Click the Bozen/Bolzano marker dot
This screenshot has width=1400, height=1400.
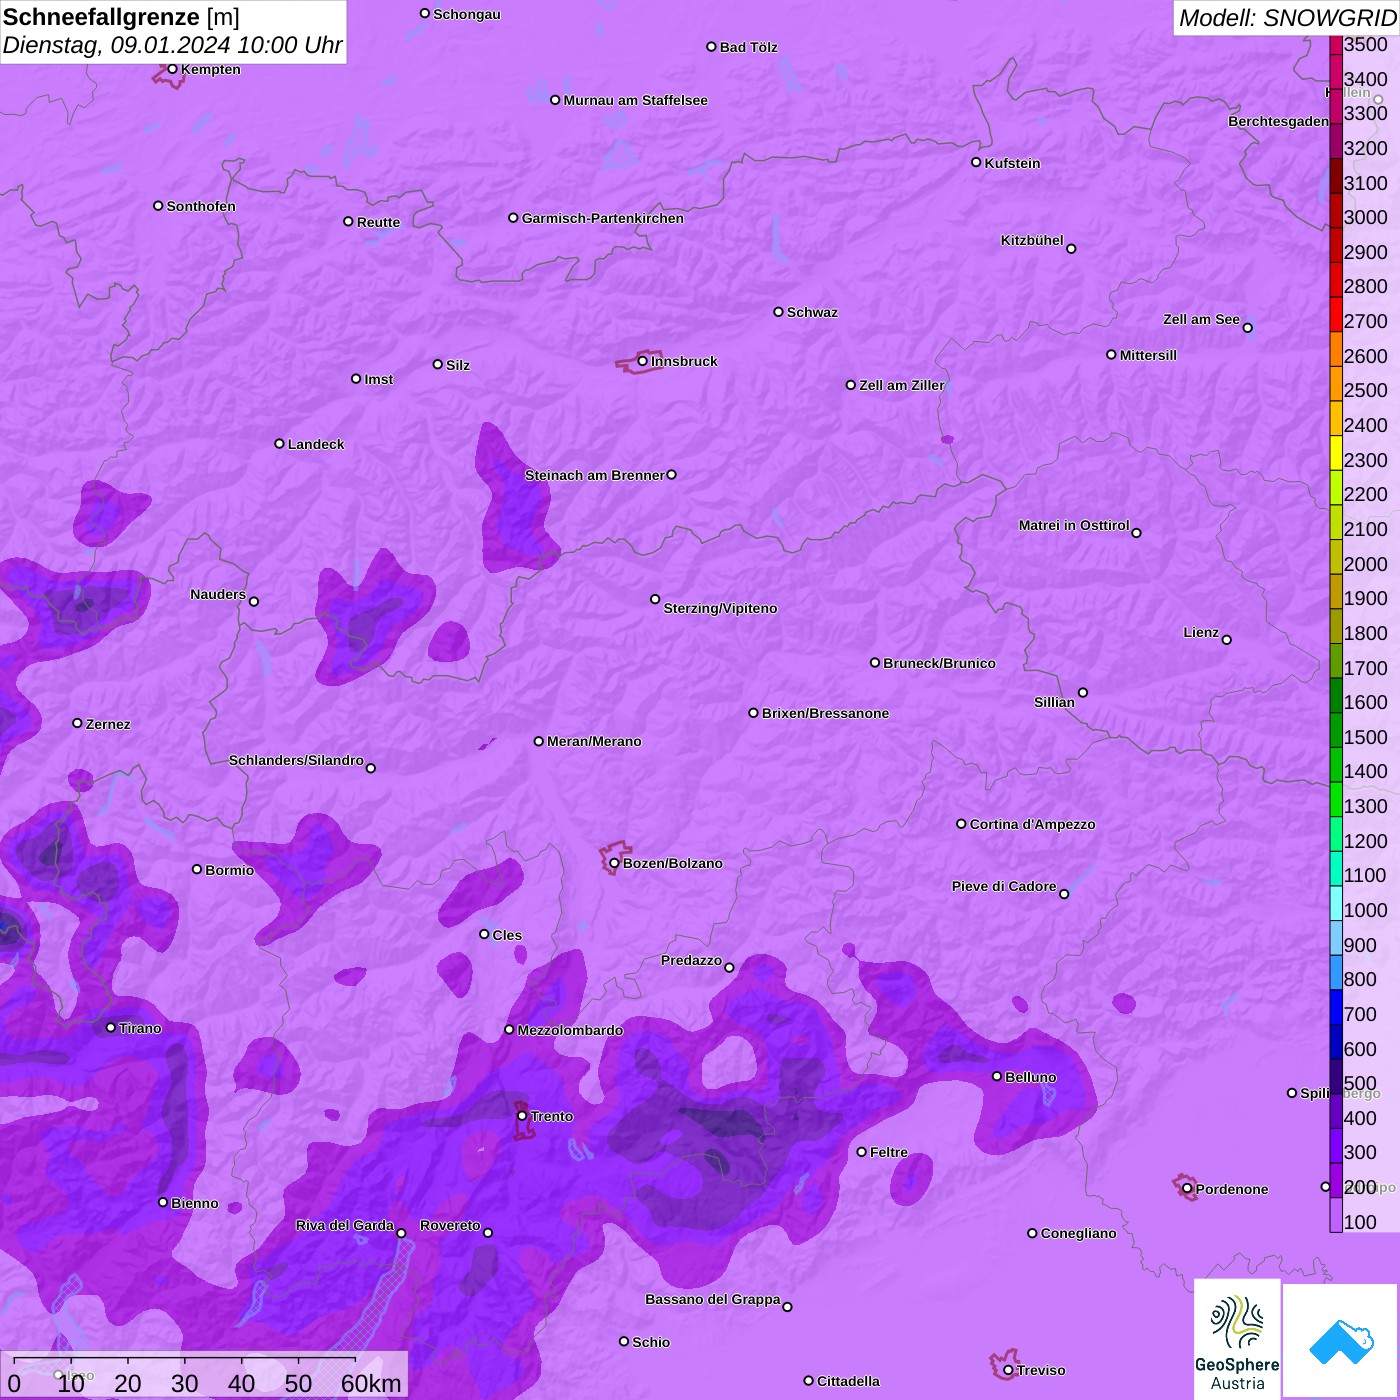[x=614, y=863]
